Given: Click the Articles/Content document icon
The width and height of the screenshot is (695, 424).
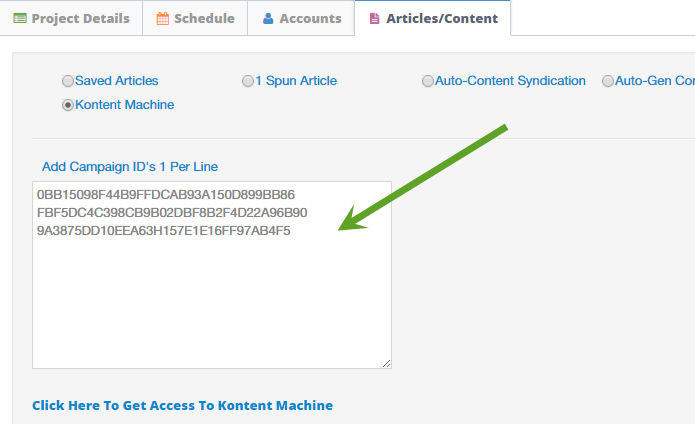Looking at the screenshot, I should [x=375, y=19].
